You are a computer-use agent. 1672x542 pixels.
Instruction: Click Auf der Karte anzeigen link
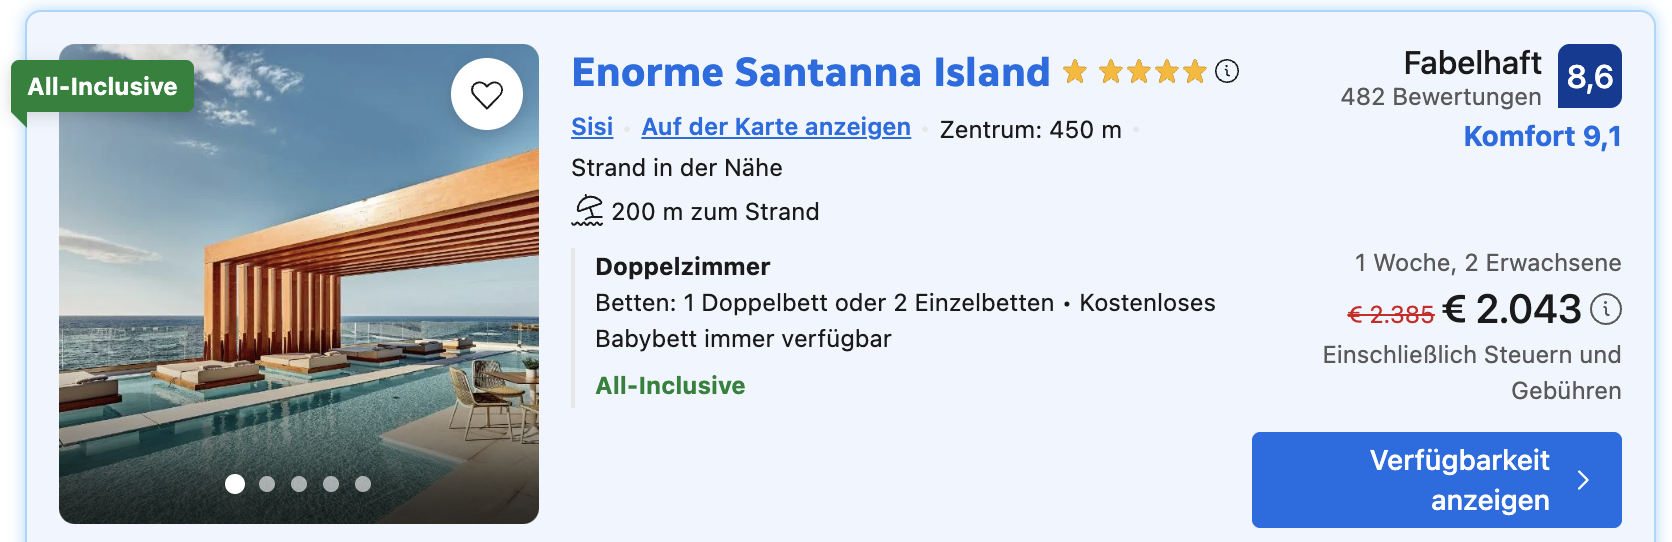(x=776, y=127)
